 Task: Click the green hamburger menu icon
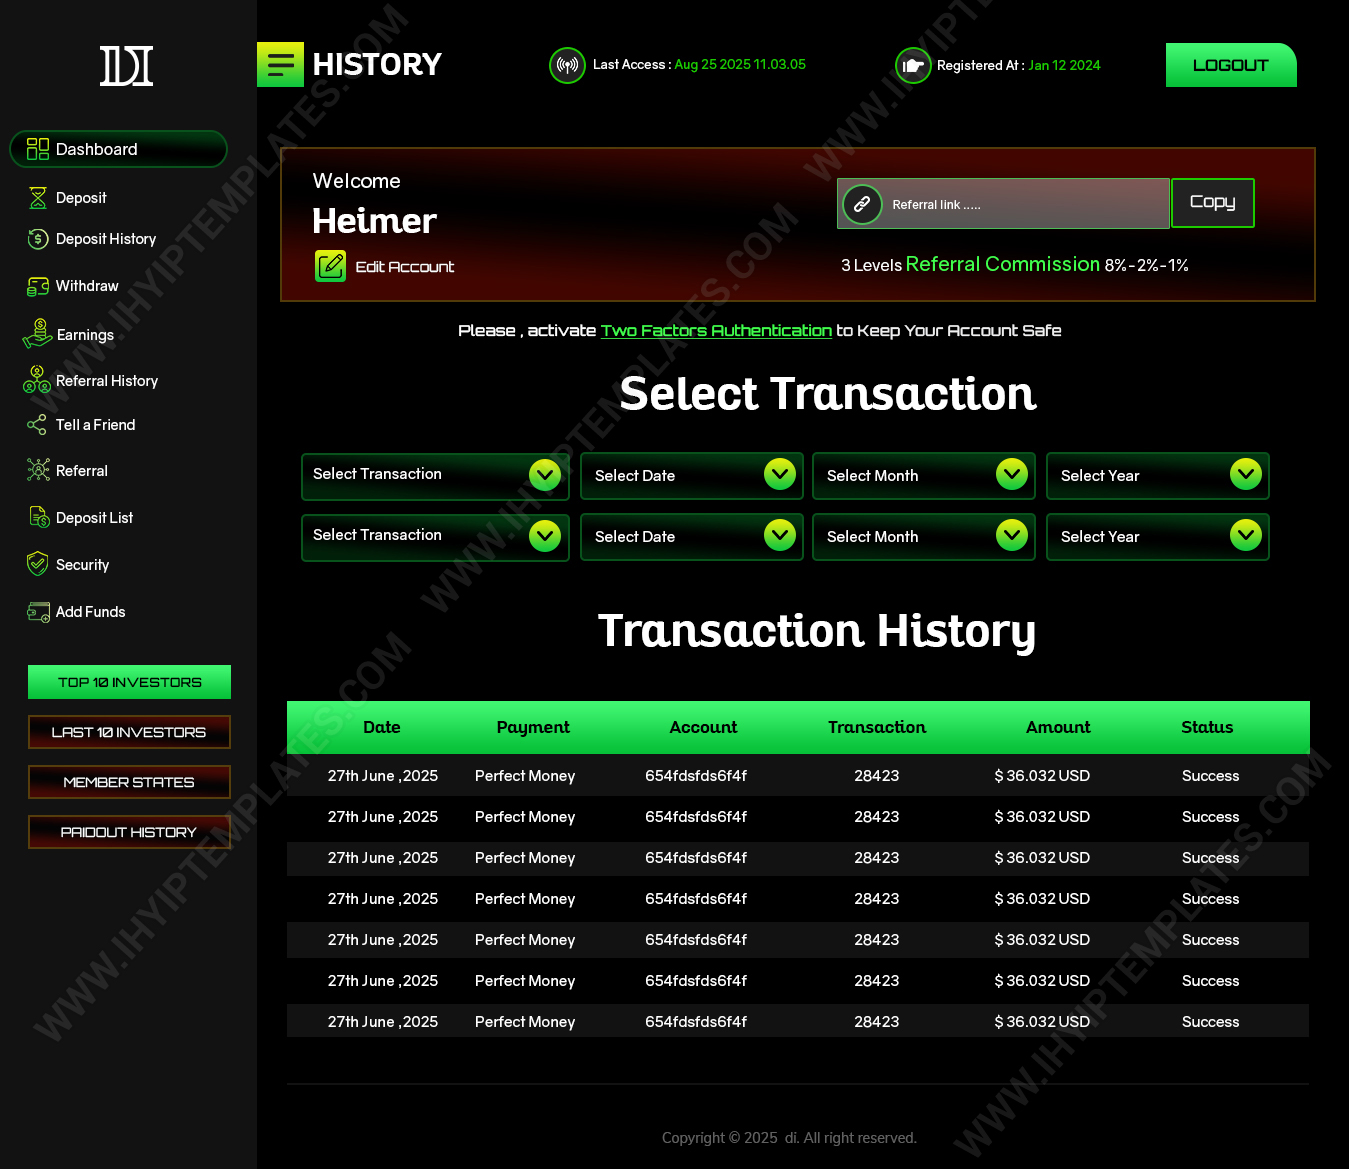(281, 65)
